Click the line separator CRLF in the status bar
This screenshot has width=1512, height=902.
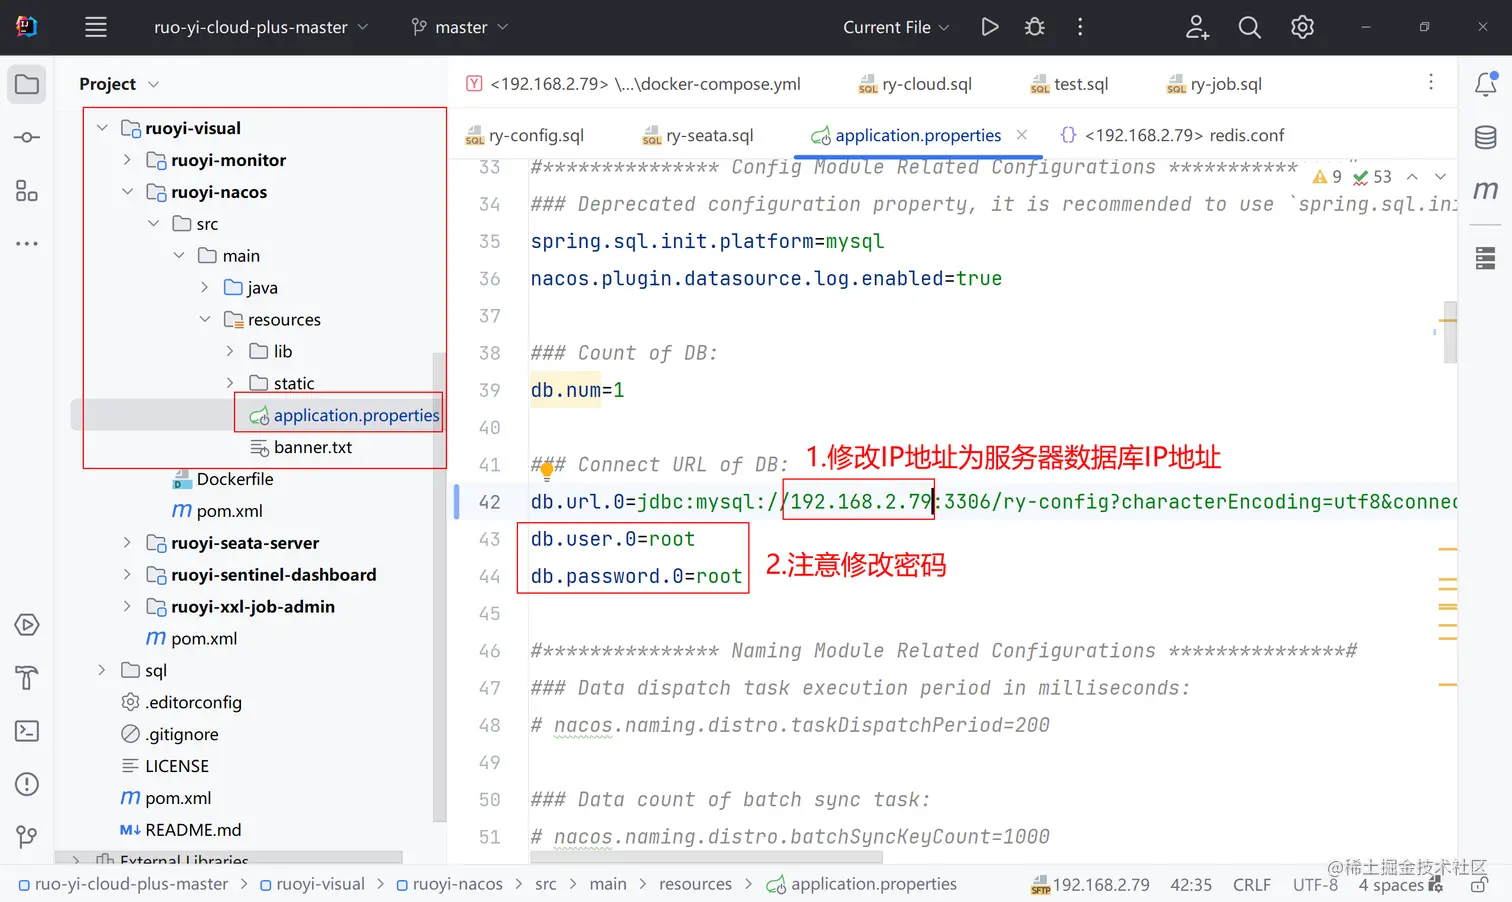point(1252,885)
